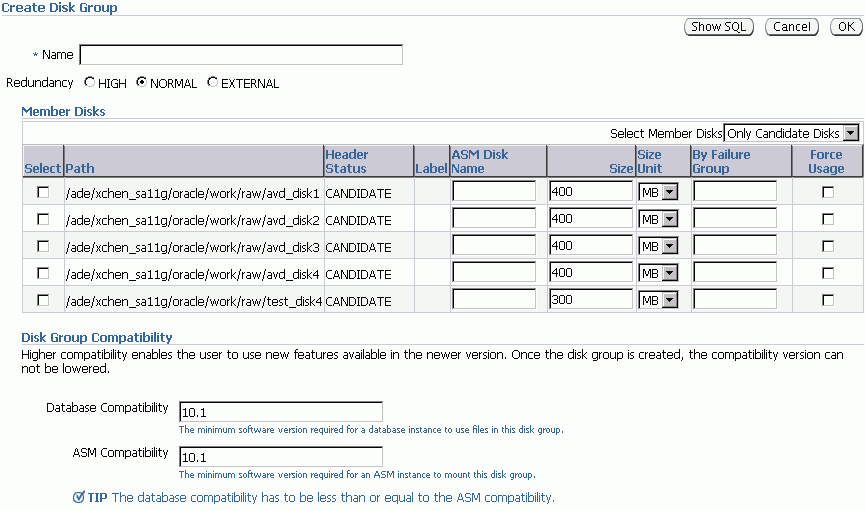Viewport: 865px width, 511px height.
Task: Click Failure Group field for test_disk4
Action: coord(735,299)
